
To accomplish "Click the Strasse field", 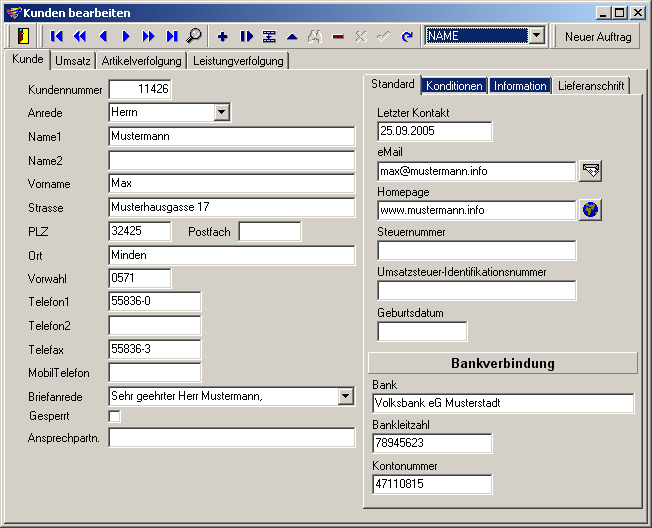I will tap(232, 207).
